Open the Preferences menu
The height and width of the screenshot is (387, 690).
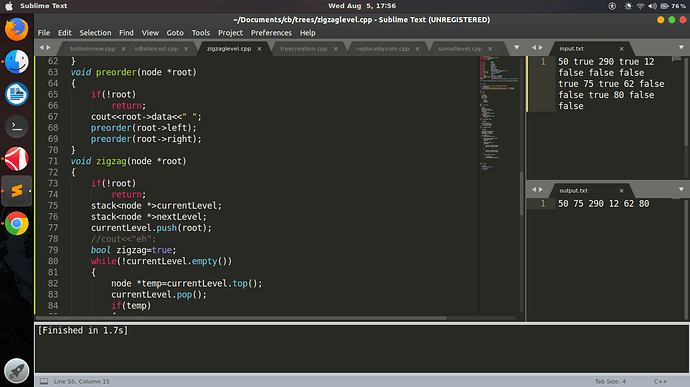(271, 33)
